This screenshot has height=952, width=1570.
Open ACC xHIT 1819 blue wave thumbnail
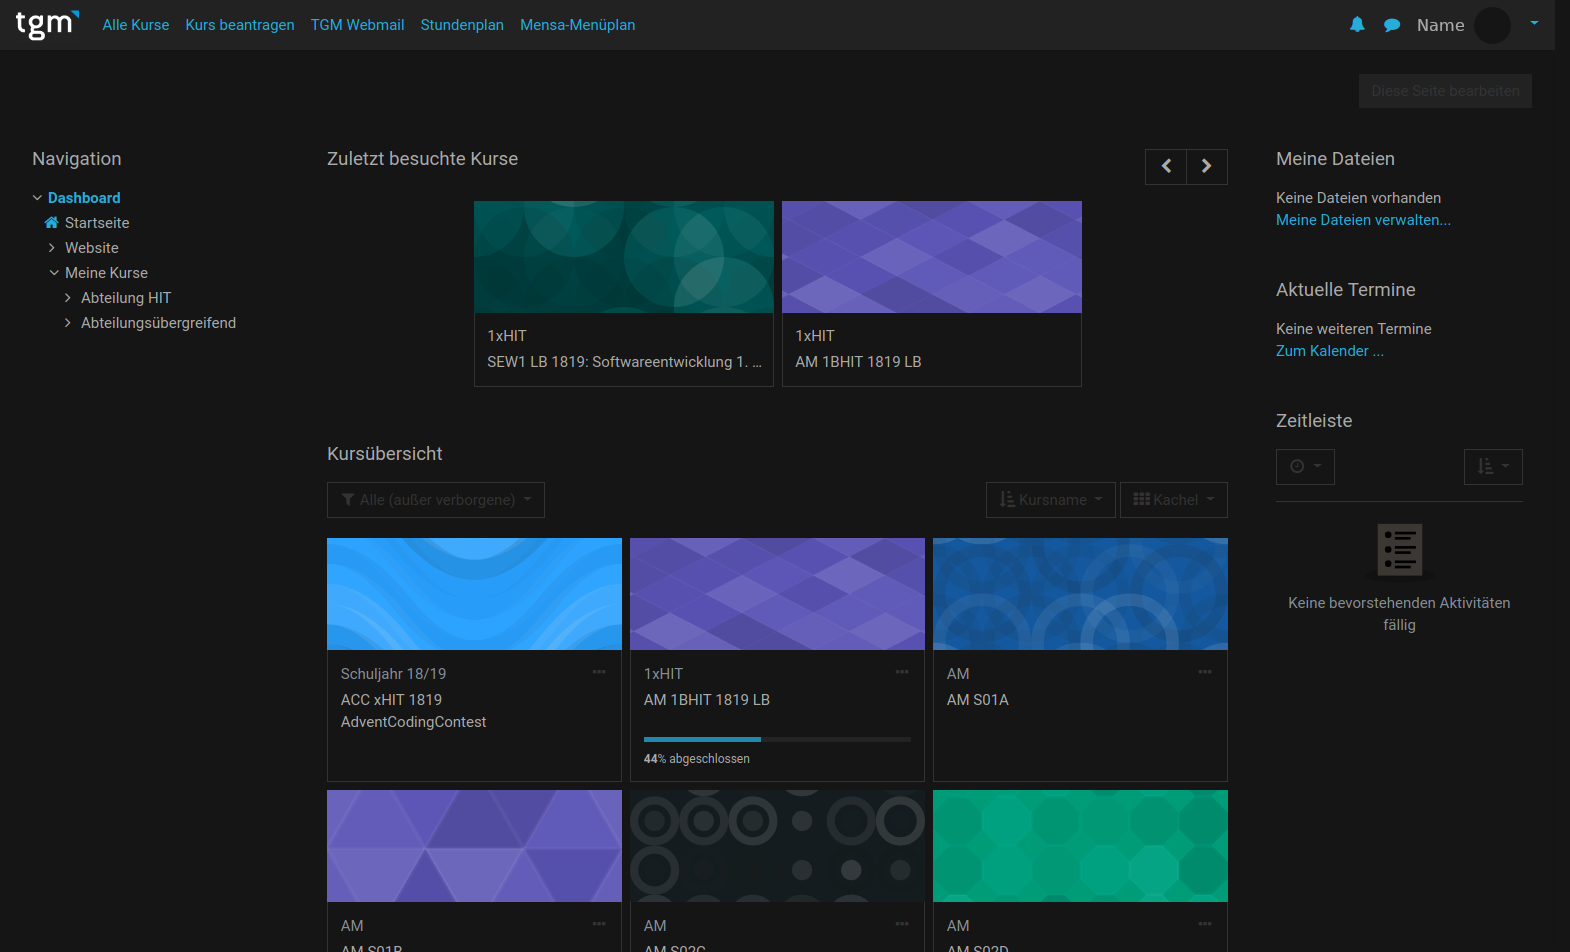pos(474,594)
